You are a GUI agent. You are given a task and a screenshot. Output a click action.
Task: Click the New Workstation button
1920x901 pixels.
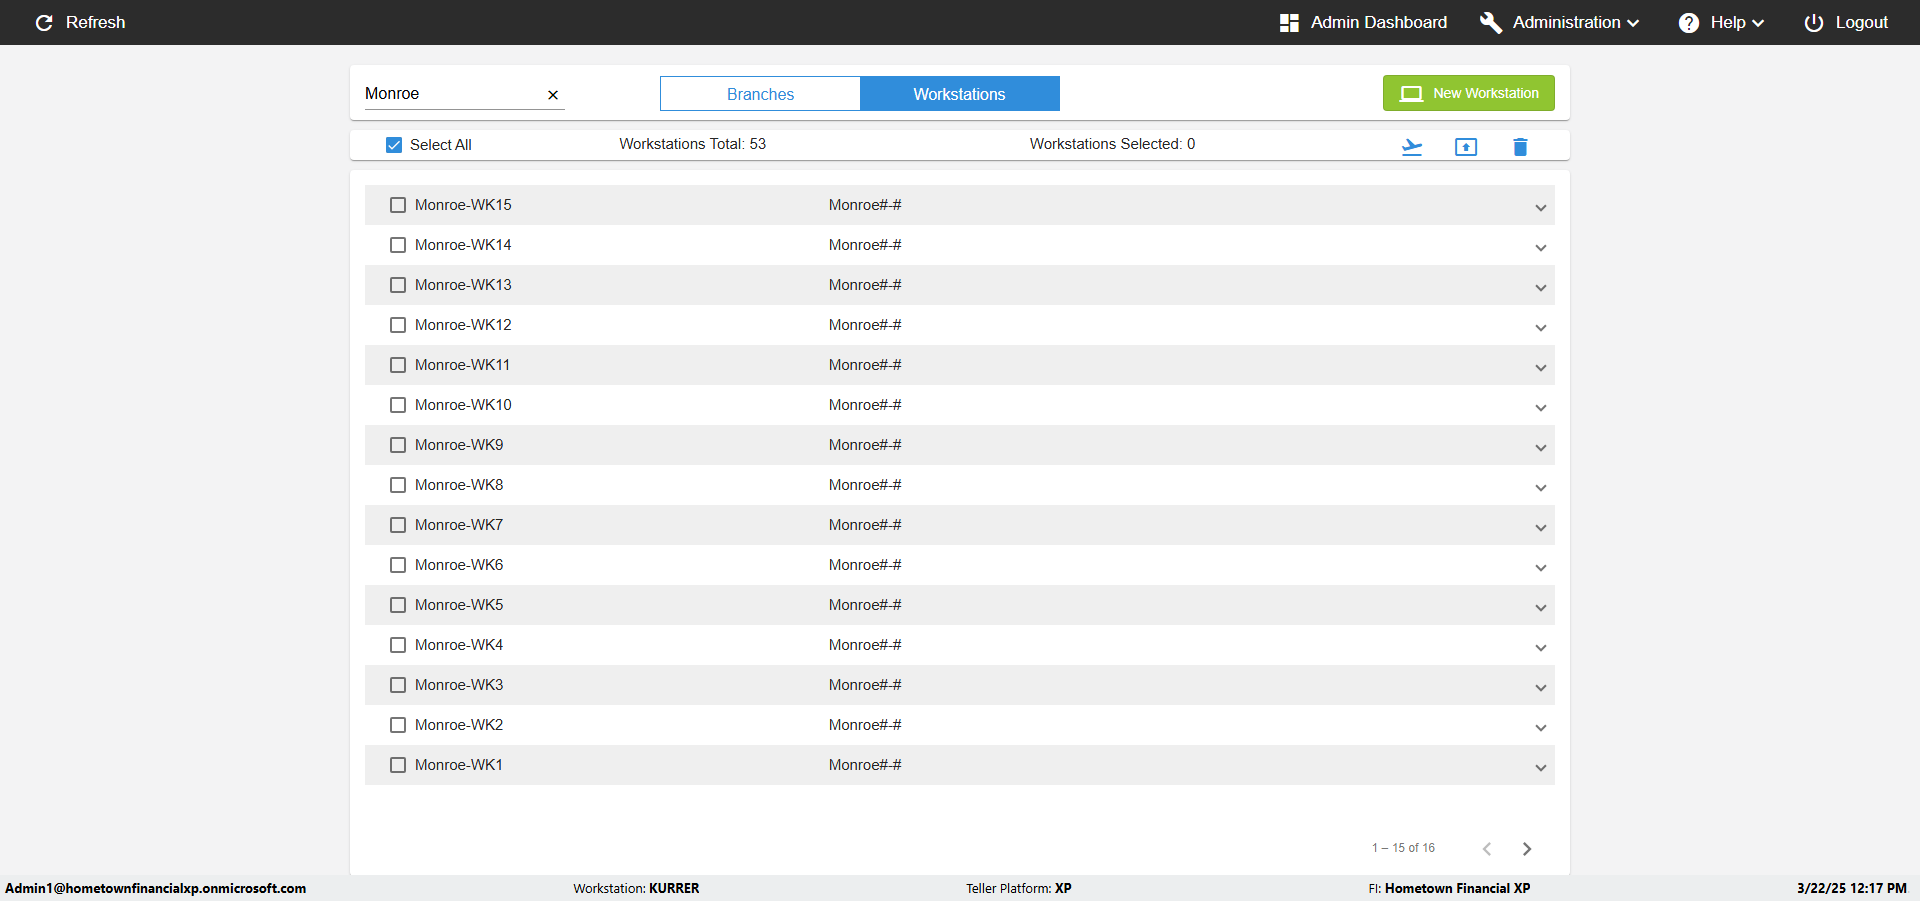pyautogui.click(x=1469, y=93)
